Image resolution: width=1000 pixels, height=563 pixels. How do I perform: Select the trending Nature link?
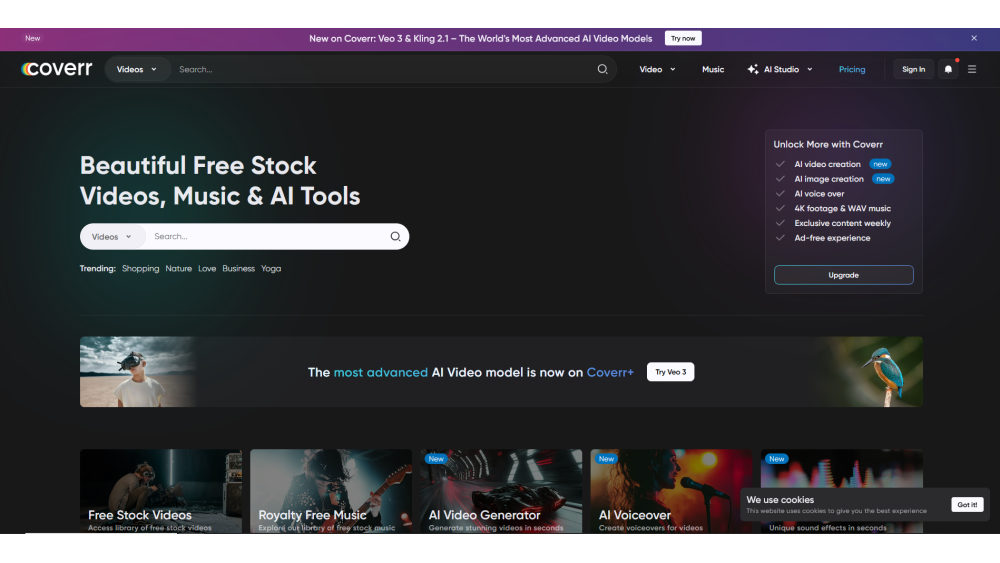coord(178,269)
